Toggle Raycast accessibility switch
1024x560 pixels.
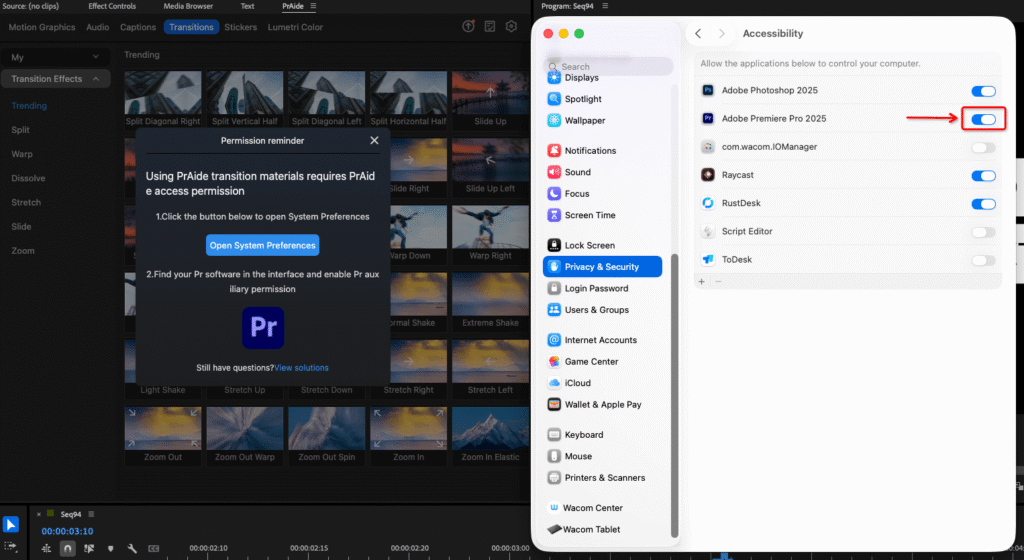[x=983, y=176]
